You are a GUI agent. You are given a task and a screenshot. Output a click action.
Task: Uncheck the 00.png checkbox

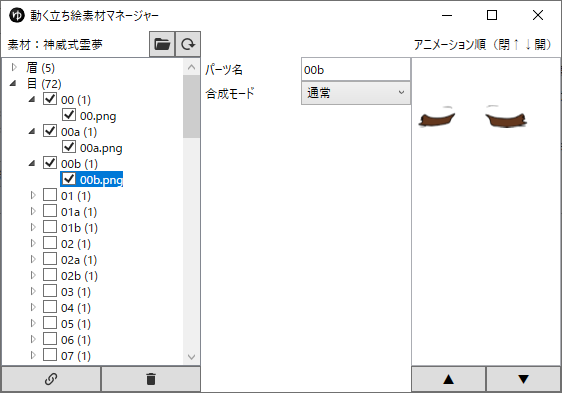pos(69,115)
